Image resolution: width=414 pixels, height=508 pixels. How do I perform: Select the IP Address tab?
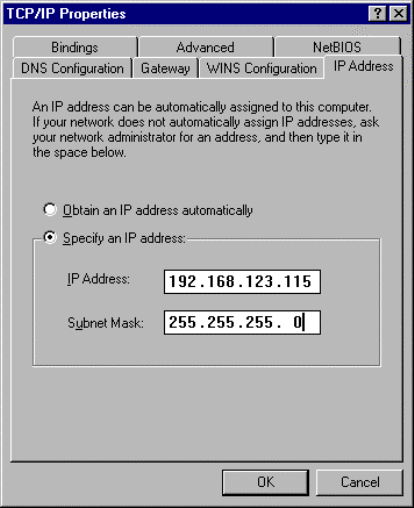click(363, 66)
